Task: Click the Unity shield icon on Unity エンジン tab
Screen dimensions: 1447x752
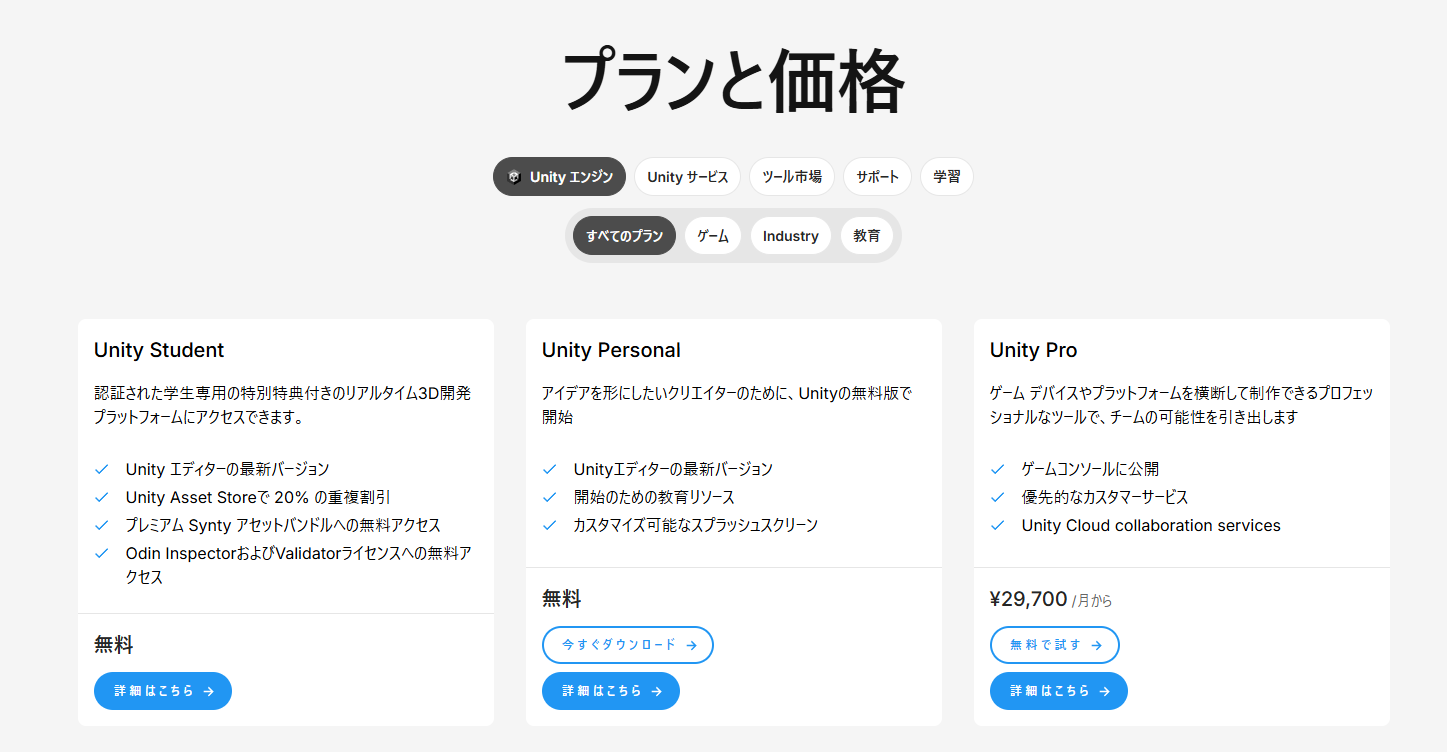Action: point(516,176)
